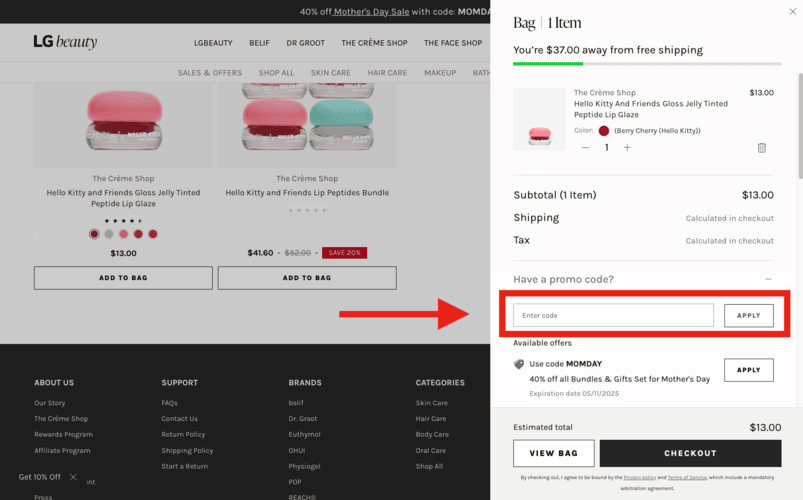Select the gray lip glaze color swatch
Viewport: 803px width, 500px height.
(109, 234)
